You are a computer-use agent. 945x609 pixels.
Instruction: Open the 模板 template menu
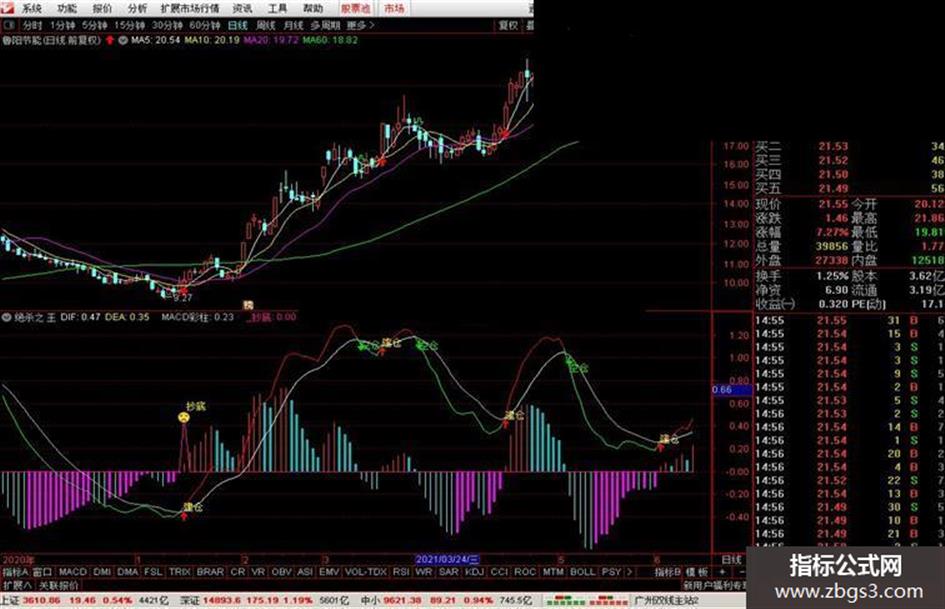[x=697, y=572]
